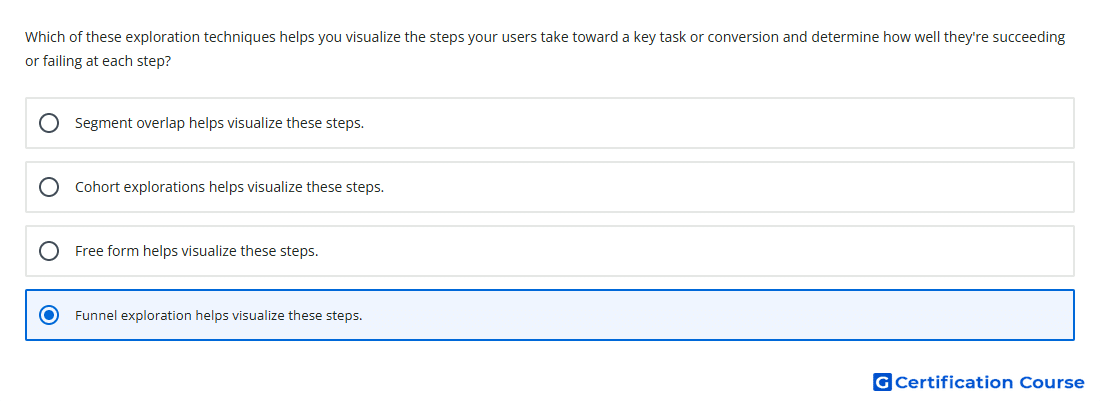Click 'Segment overlap helps visualize these steps' text
This screenshot has width=1100, height=401.
[220, 123]
